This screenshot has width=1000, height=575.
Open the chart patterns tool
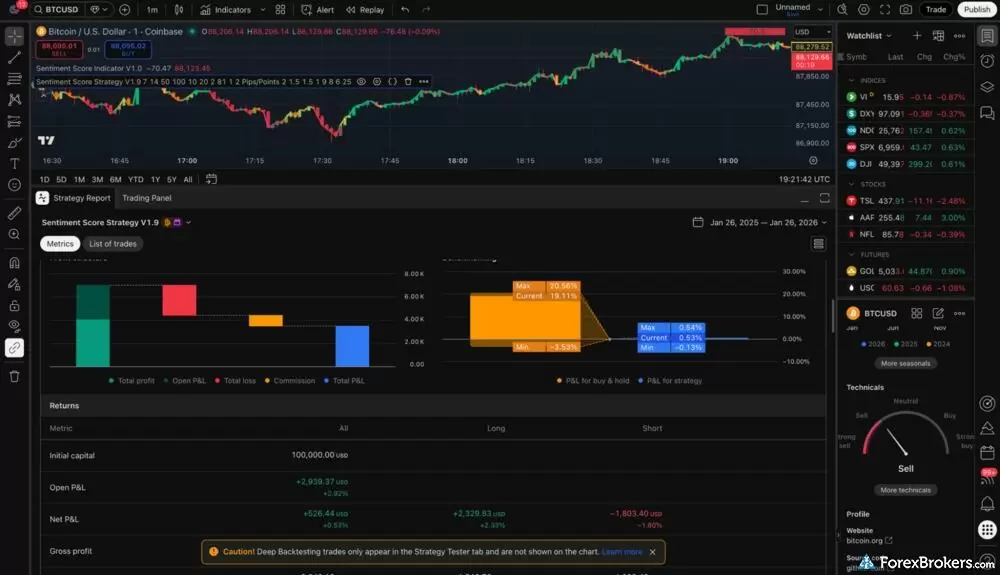[x=14, y=99]
